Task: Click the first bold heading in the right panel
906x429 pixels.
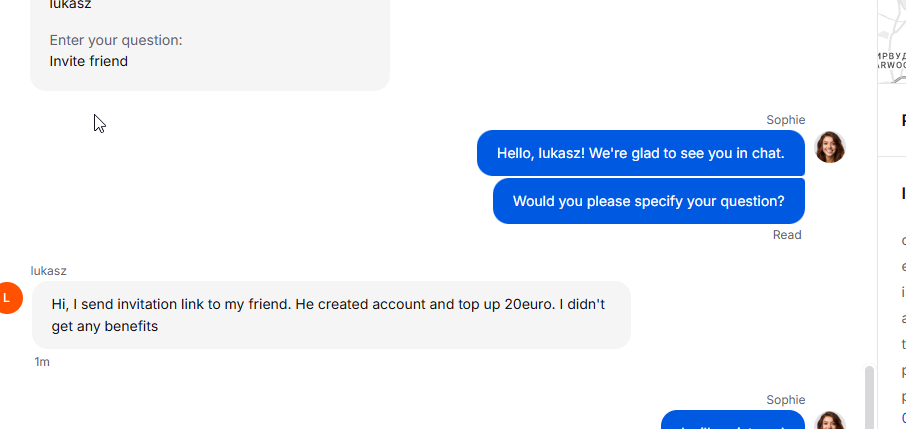Action: [x=904, y=120]
